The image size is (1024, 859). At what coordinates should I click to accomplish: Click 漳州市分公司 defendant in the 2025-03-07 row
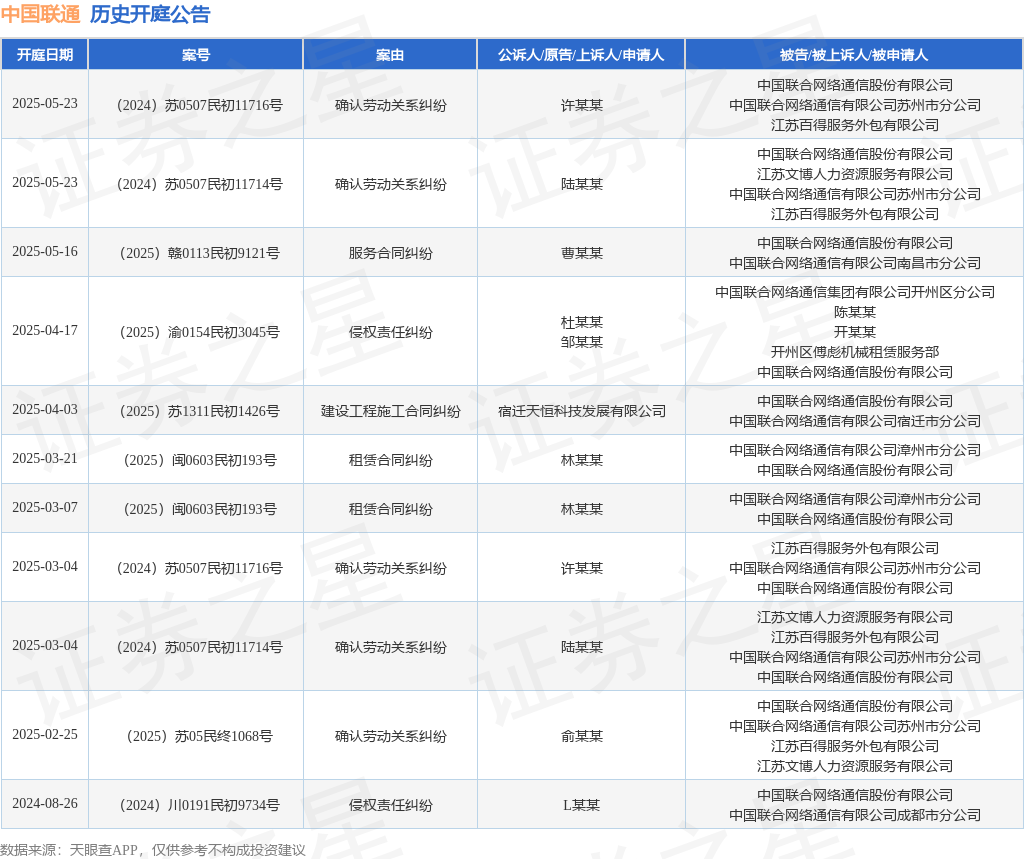(x=855, y=499)
